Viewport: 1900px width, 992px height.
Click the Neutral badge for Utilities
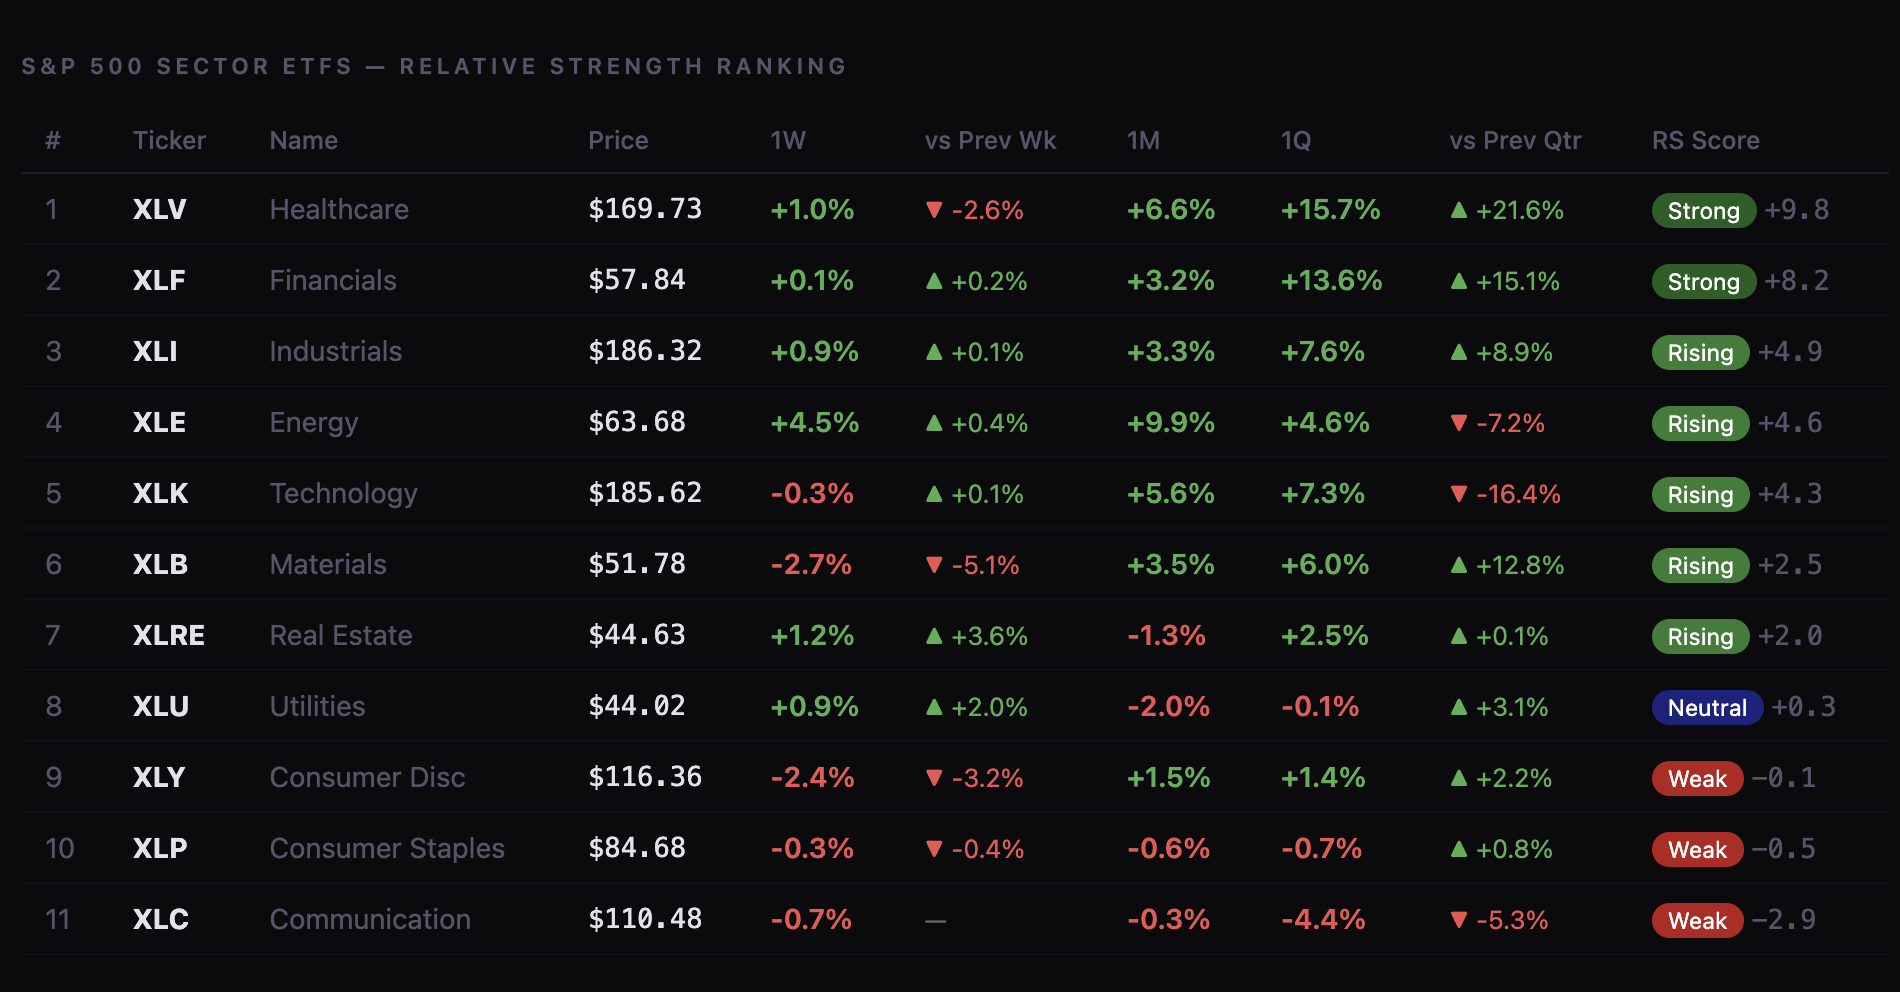1707,708
